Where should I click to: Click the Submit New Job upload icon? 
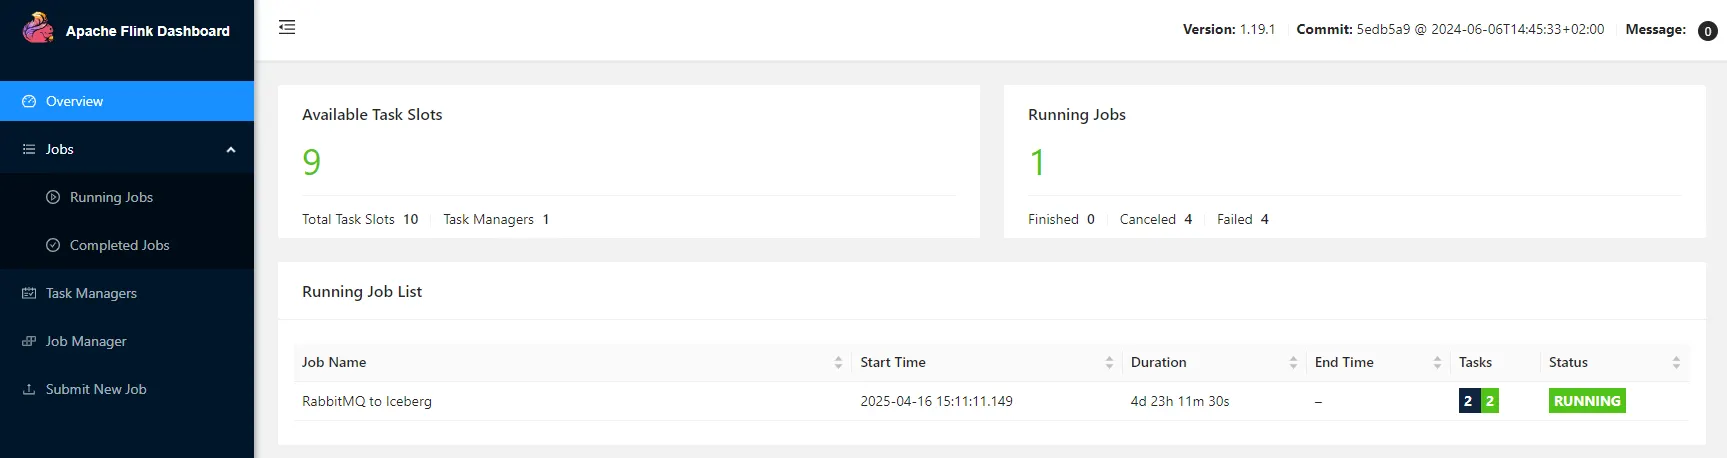pos(29,389)
